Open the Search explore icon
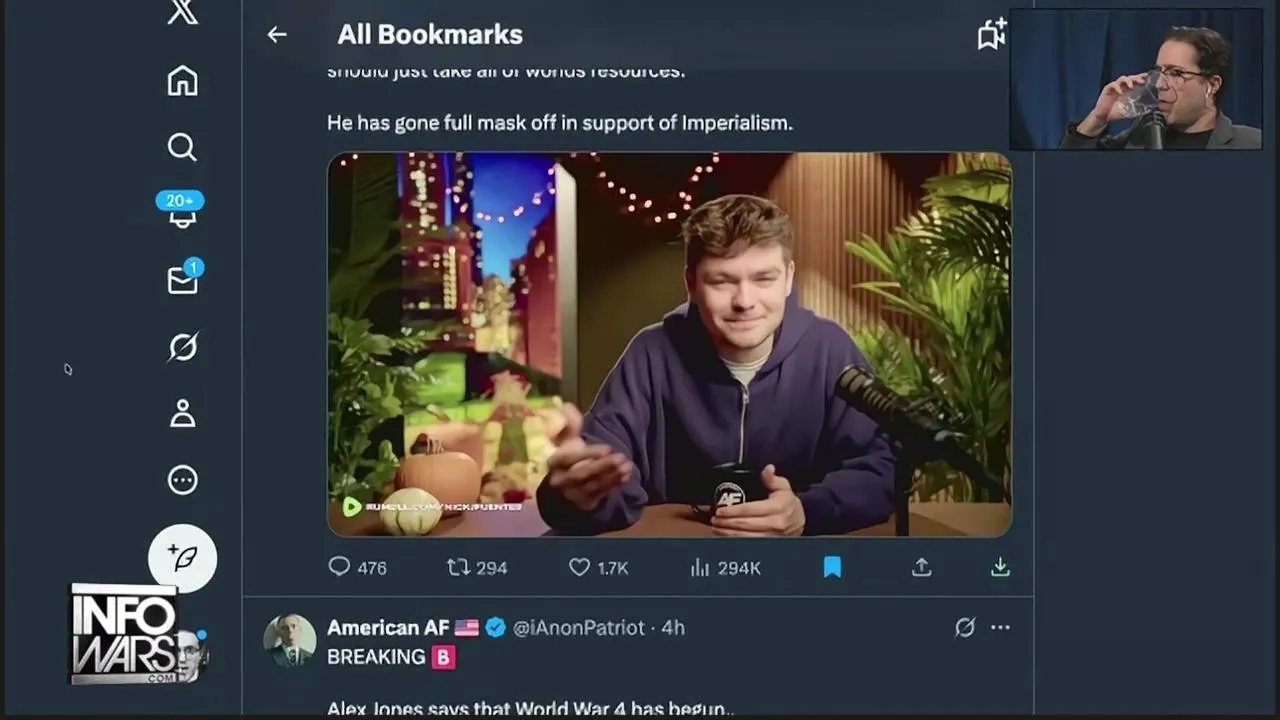Image resolution: width=1280 pixels, height=720 pixels. coord(182,147)
